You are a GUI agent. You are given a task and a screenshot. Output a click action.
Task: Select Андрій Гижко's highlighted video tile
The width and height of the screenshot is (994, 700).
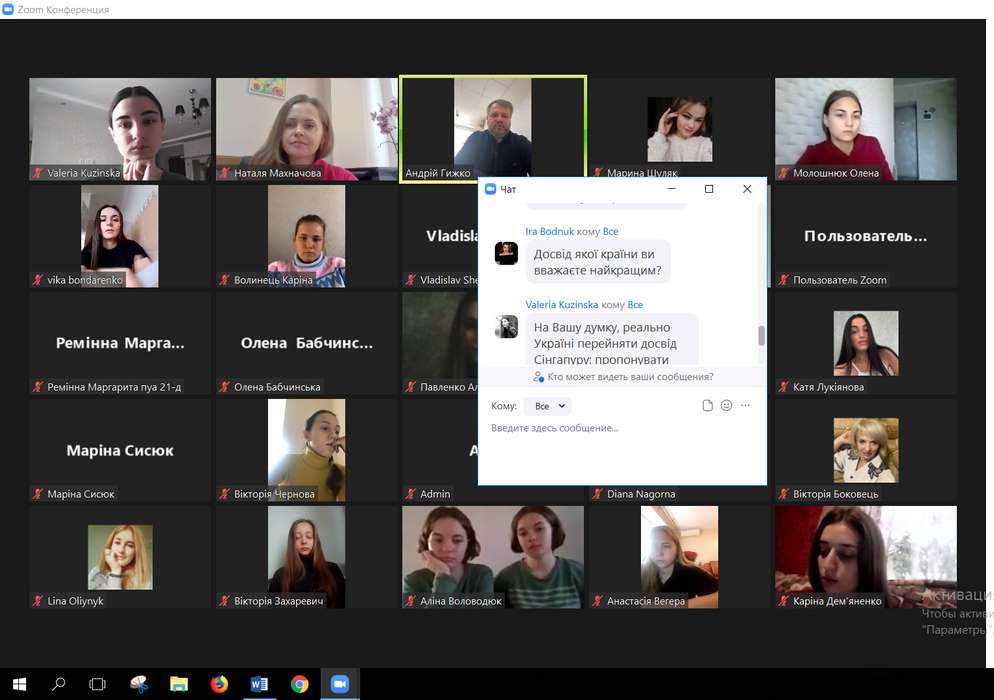click(492, 127)
